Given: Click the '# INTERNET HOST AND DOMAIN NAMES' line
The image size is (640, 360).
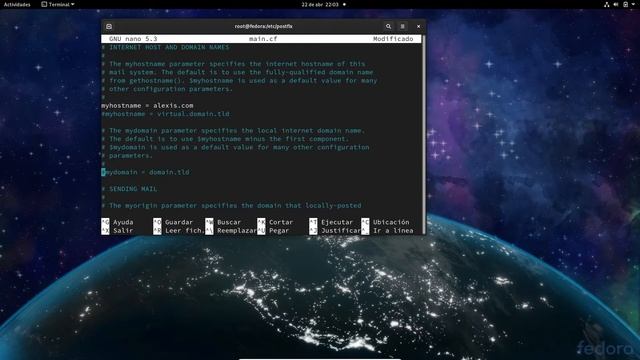Looking at the screenshot, I should click(165, 47).
